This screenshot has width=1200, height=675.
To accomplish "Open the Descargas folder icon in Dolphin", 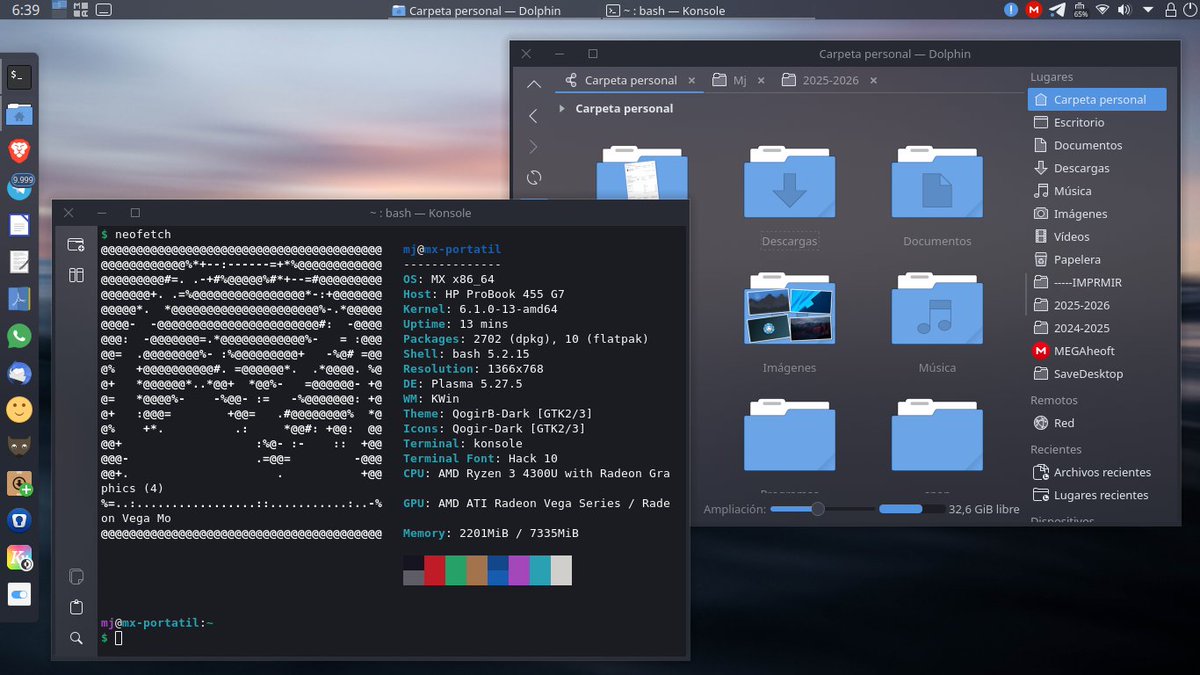I will [789, 181].
